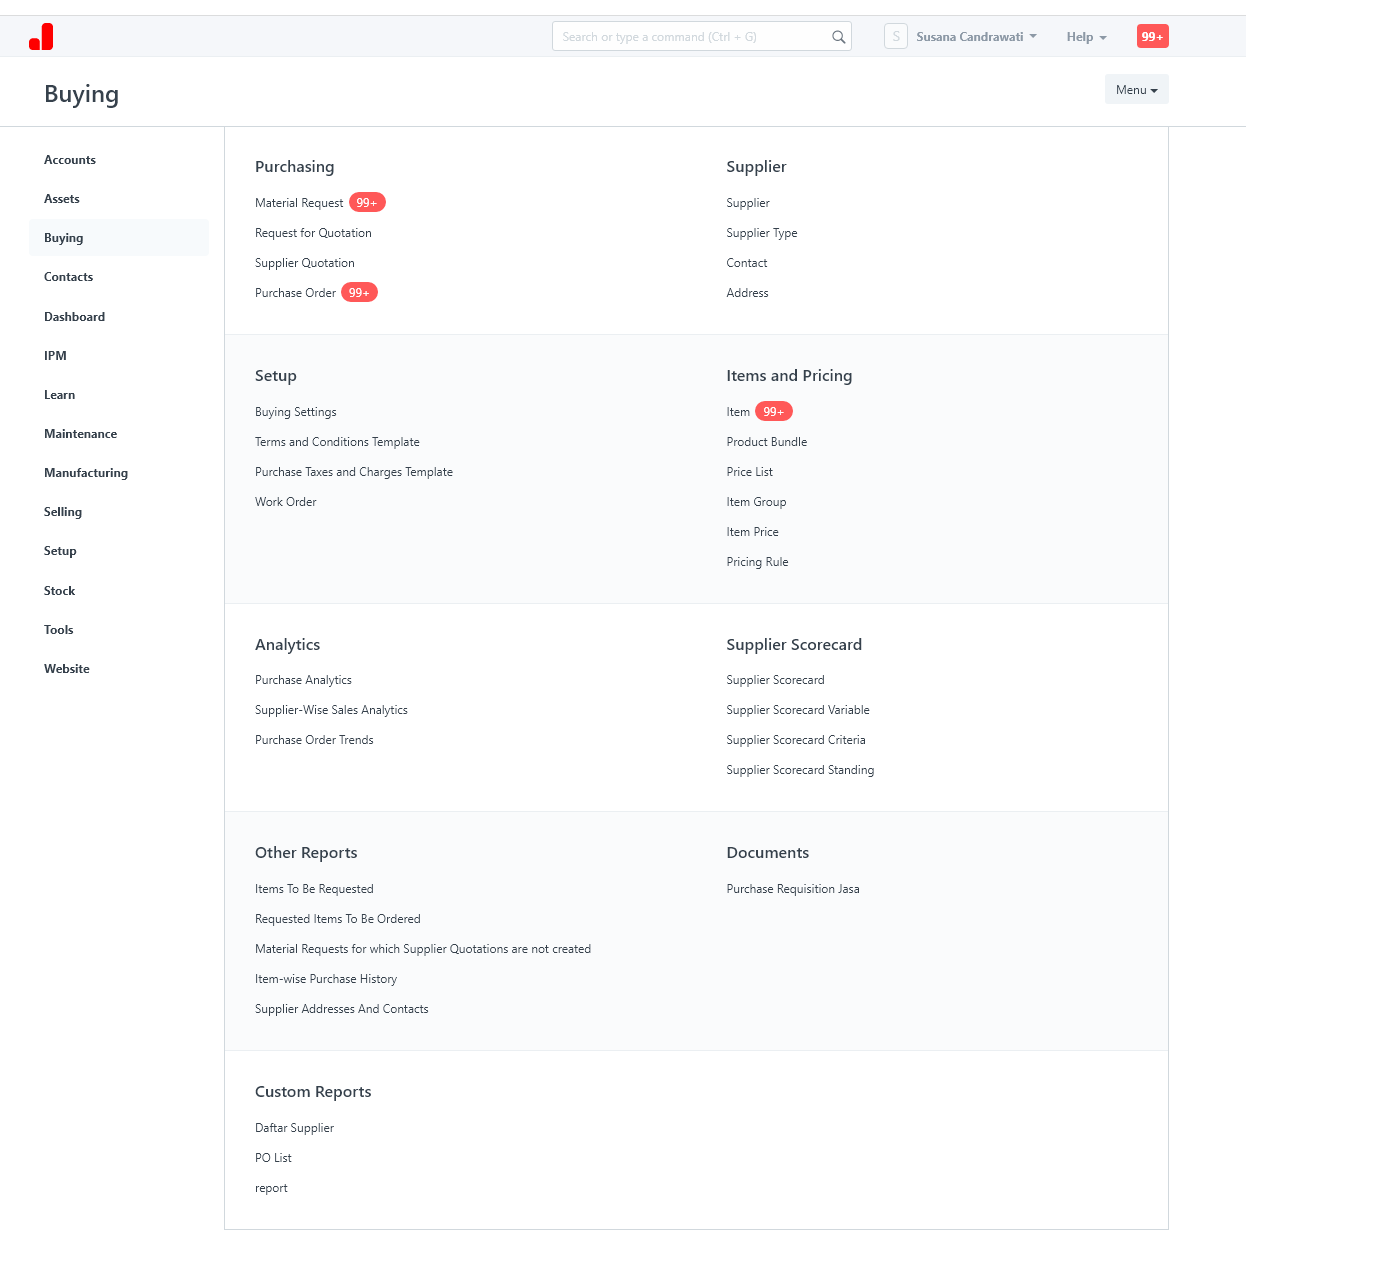The height and width of the screenshot is (1283, 1375).
Task: Click the search magnifier icon
Action: click(x=838, y=37)
